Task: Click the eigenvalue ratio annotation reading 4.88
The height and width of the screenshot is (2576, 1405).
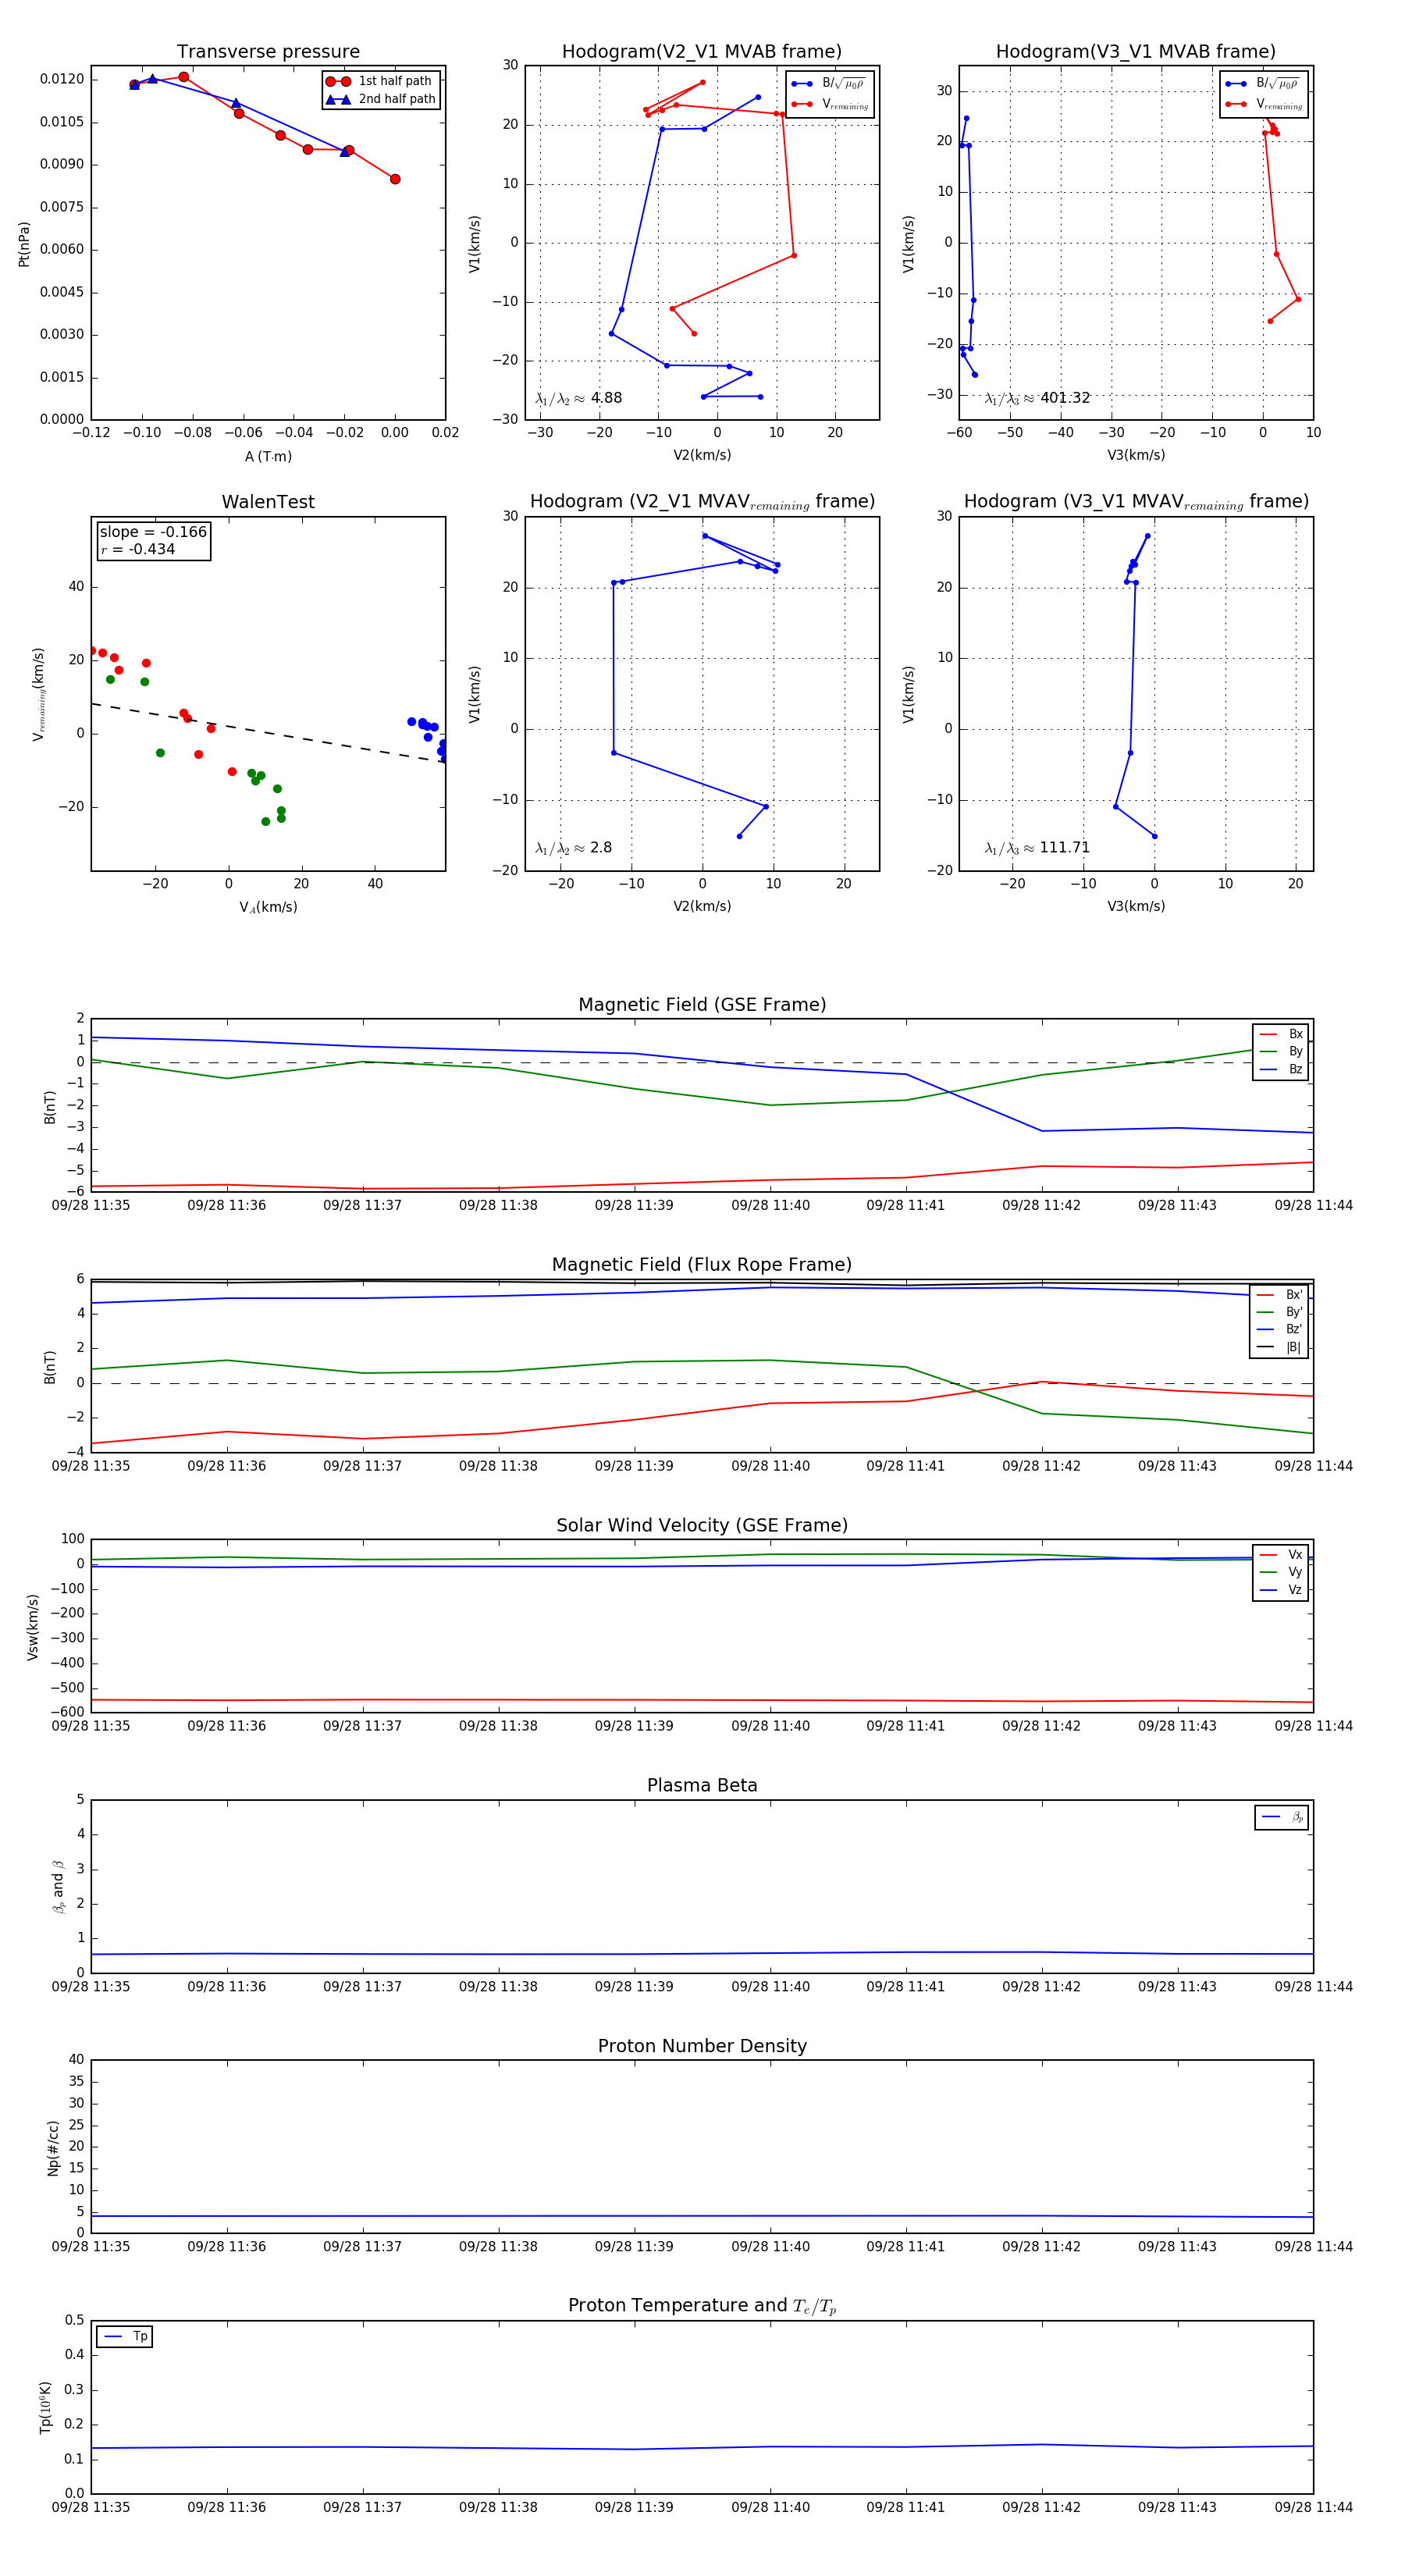Action: point(578,398)
